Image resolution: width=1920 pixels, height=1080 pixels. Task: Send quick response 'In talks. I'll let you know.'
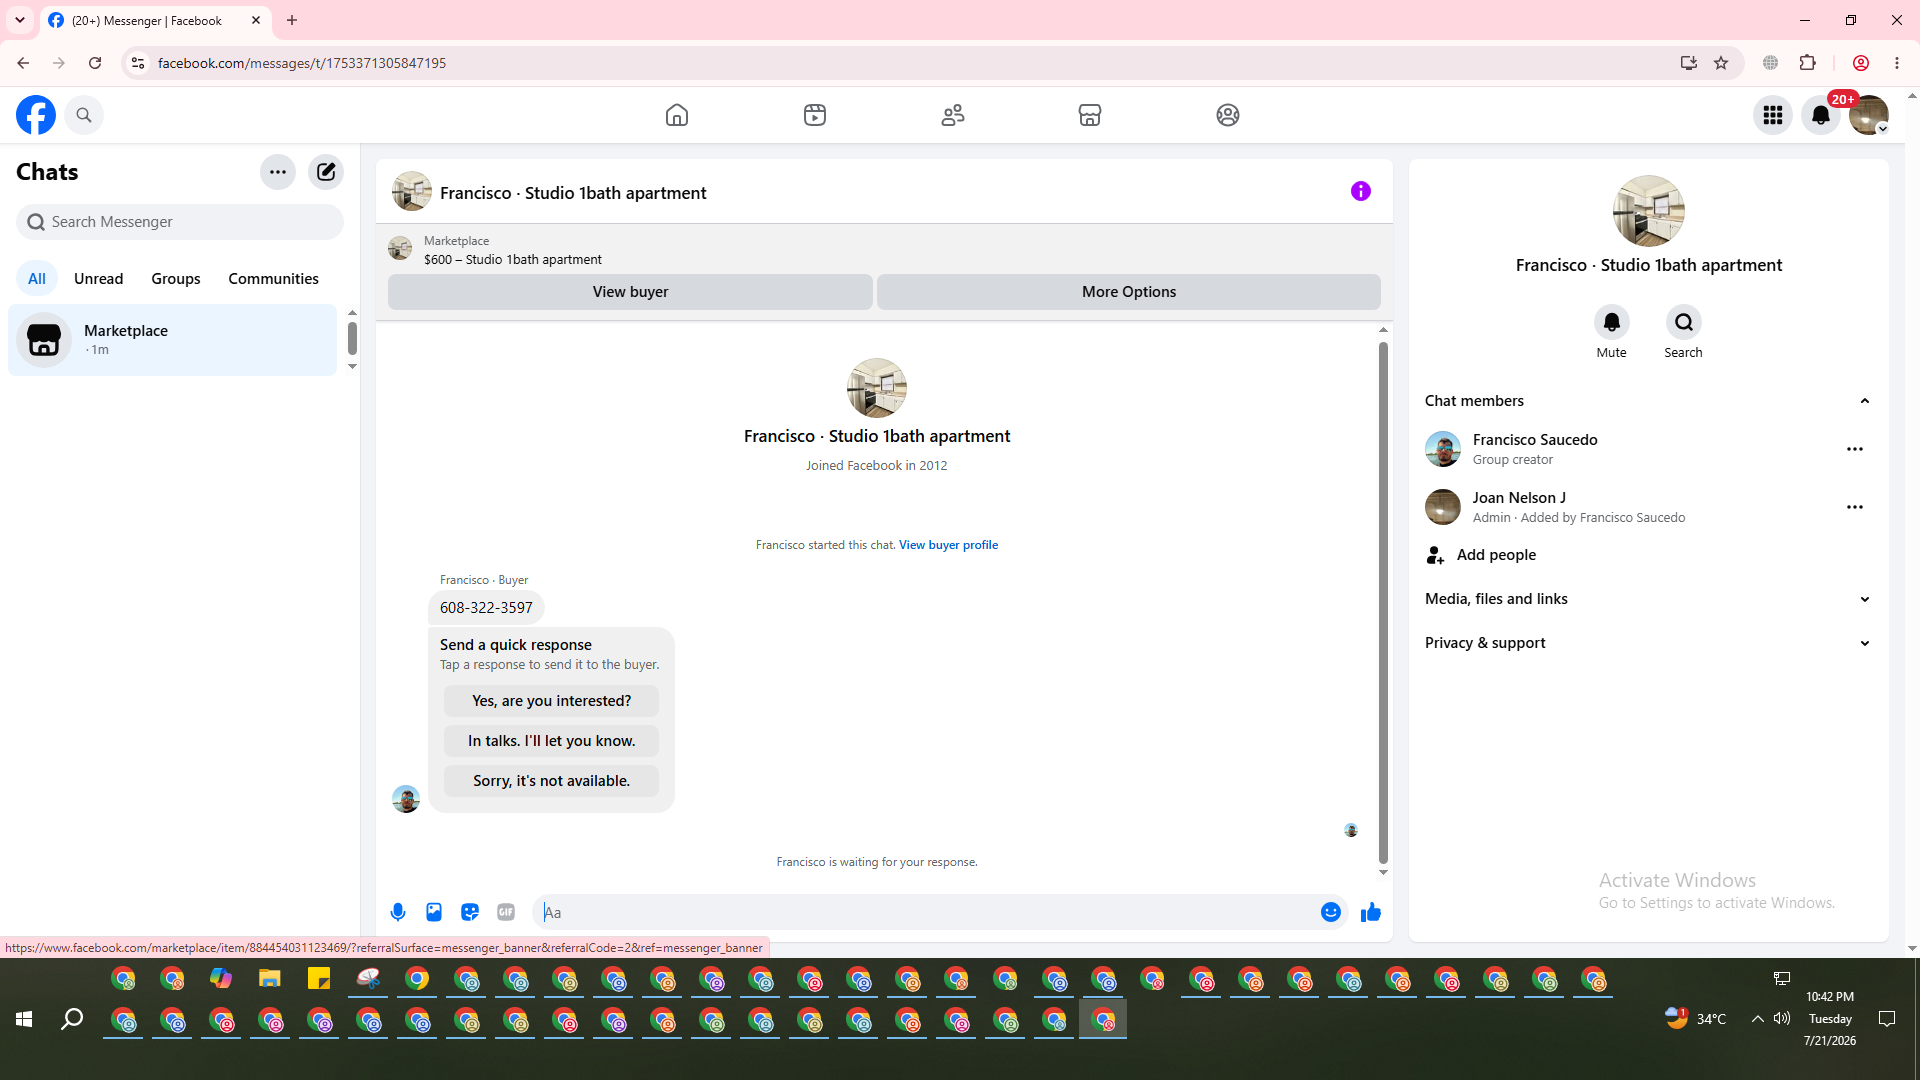coord(552,741)
